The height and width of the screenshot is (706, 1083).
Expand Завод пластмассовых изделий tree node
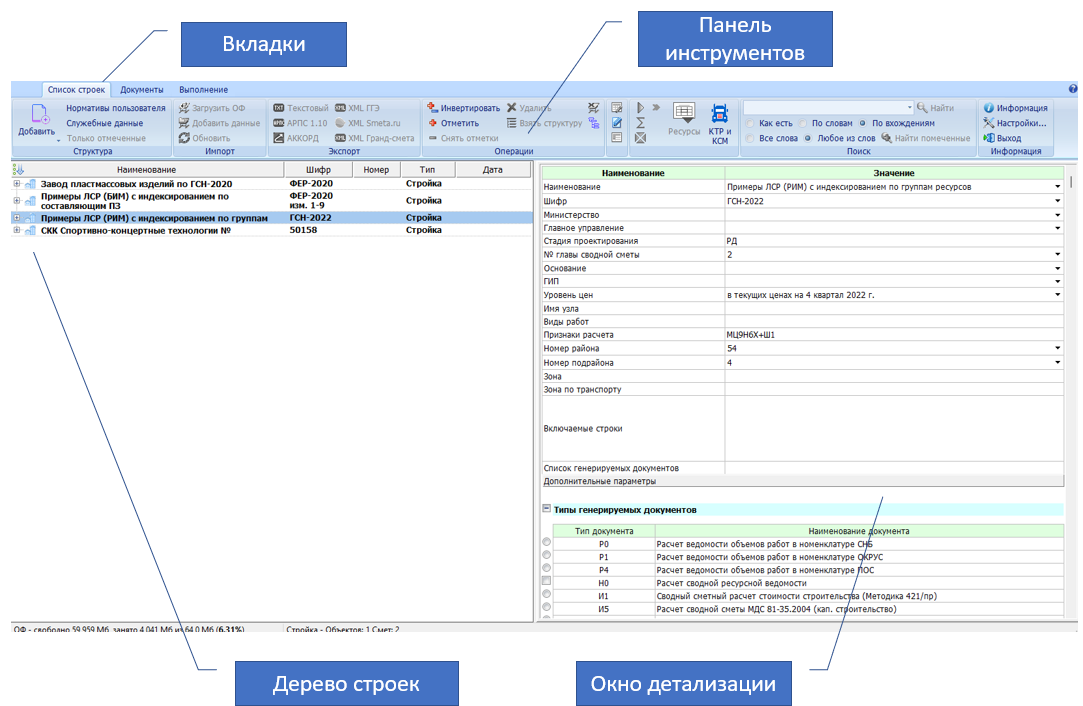[17, 184]
